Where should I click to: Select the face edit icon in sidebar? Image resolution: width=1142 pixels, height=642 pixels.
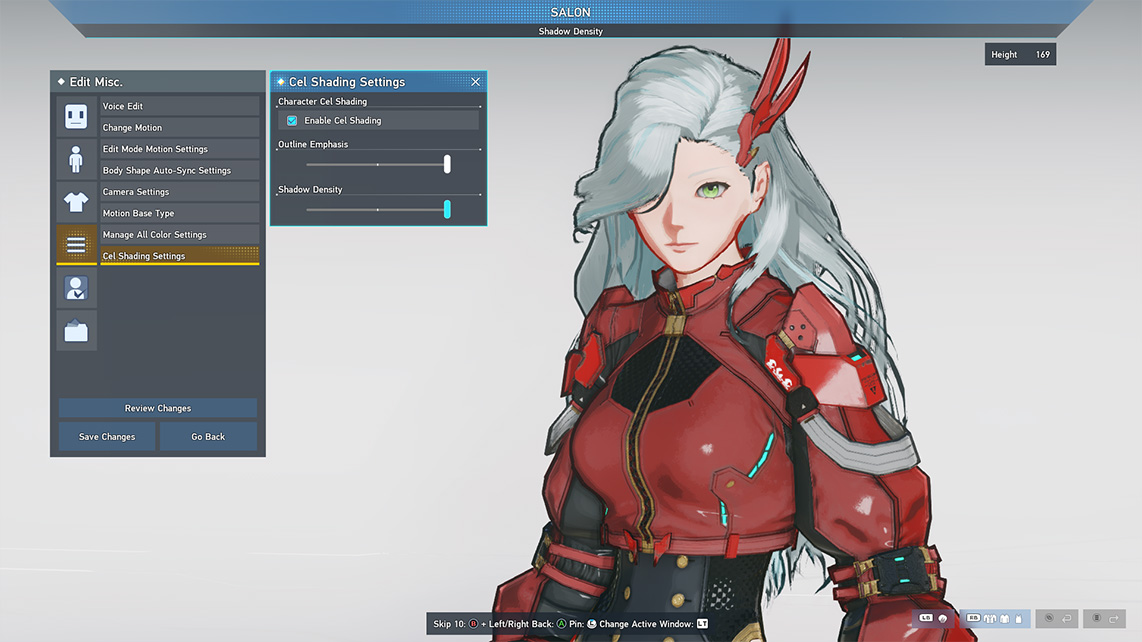(76, 118)
